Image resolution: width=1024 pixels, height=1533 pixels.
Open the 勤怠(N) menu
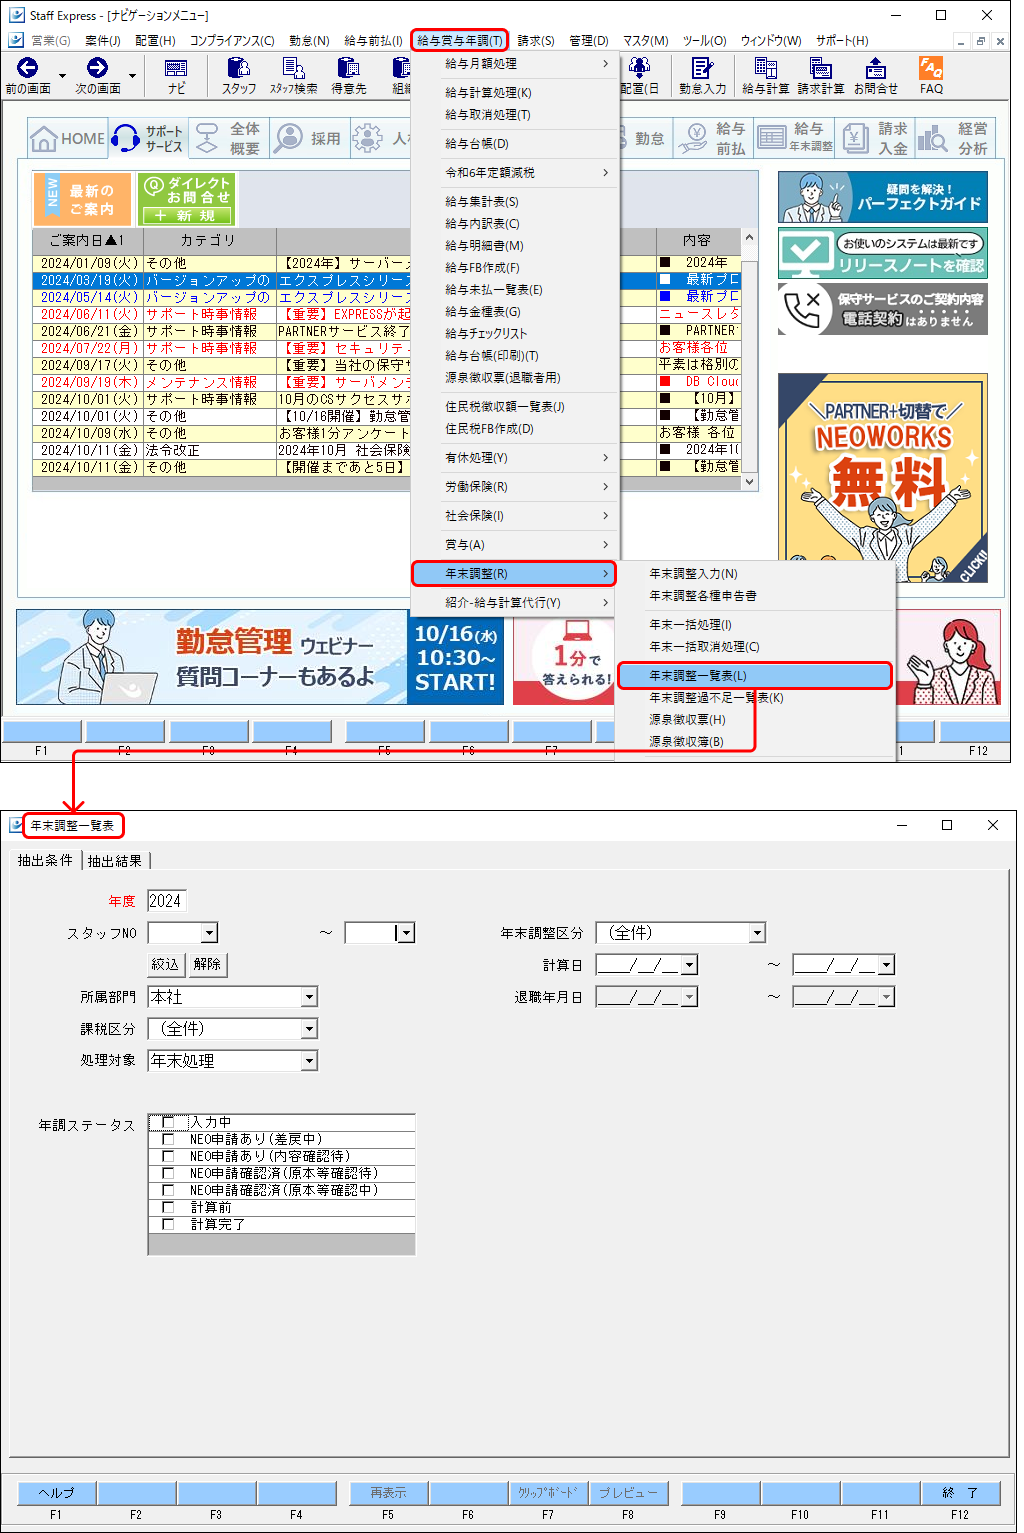click(309, 41)
